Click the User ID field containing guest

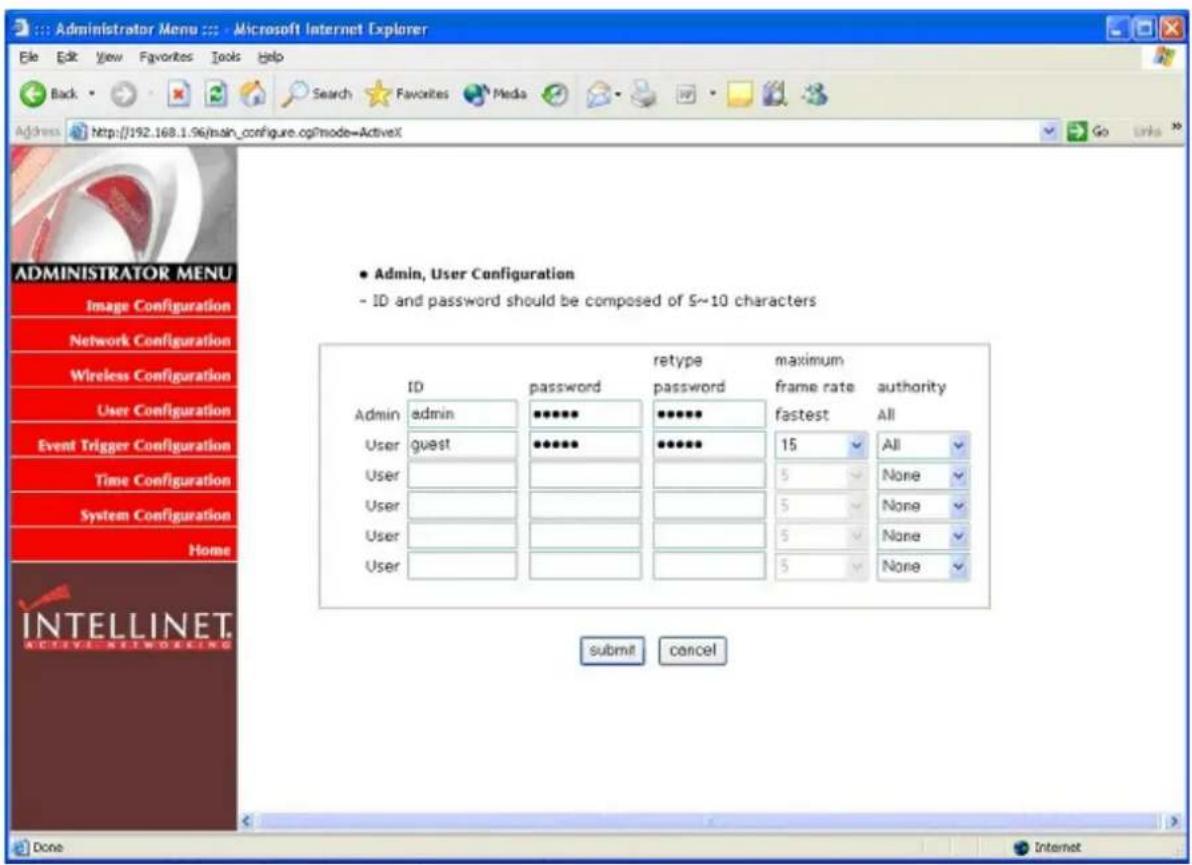coord(462,445)
